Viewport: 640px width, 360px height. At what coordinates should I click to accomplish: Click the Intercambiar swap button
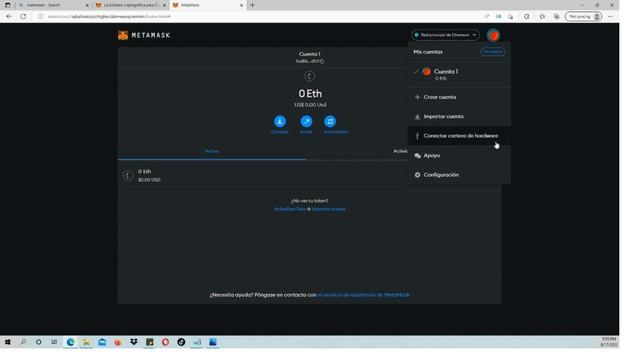point(330,121)
